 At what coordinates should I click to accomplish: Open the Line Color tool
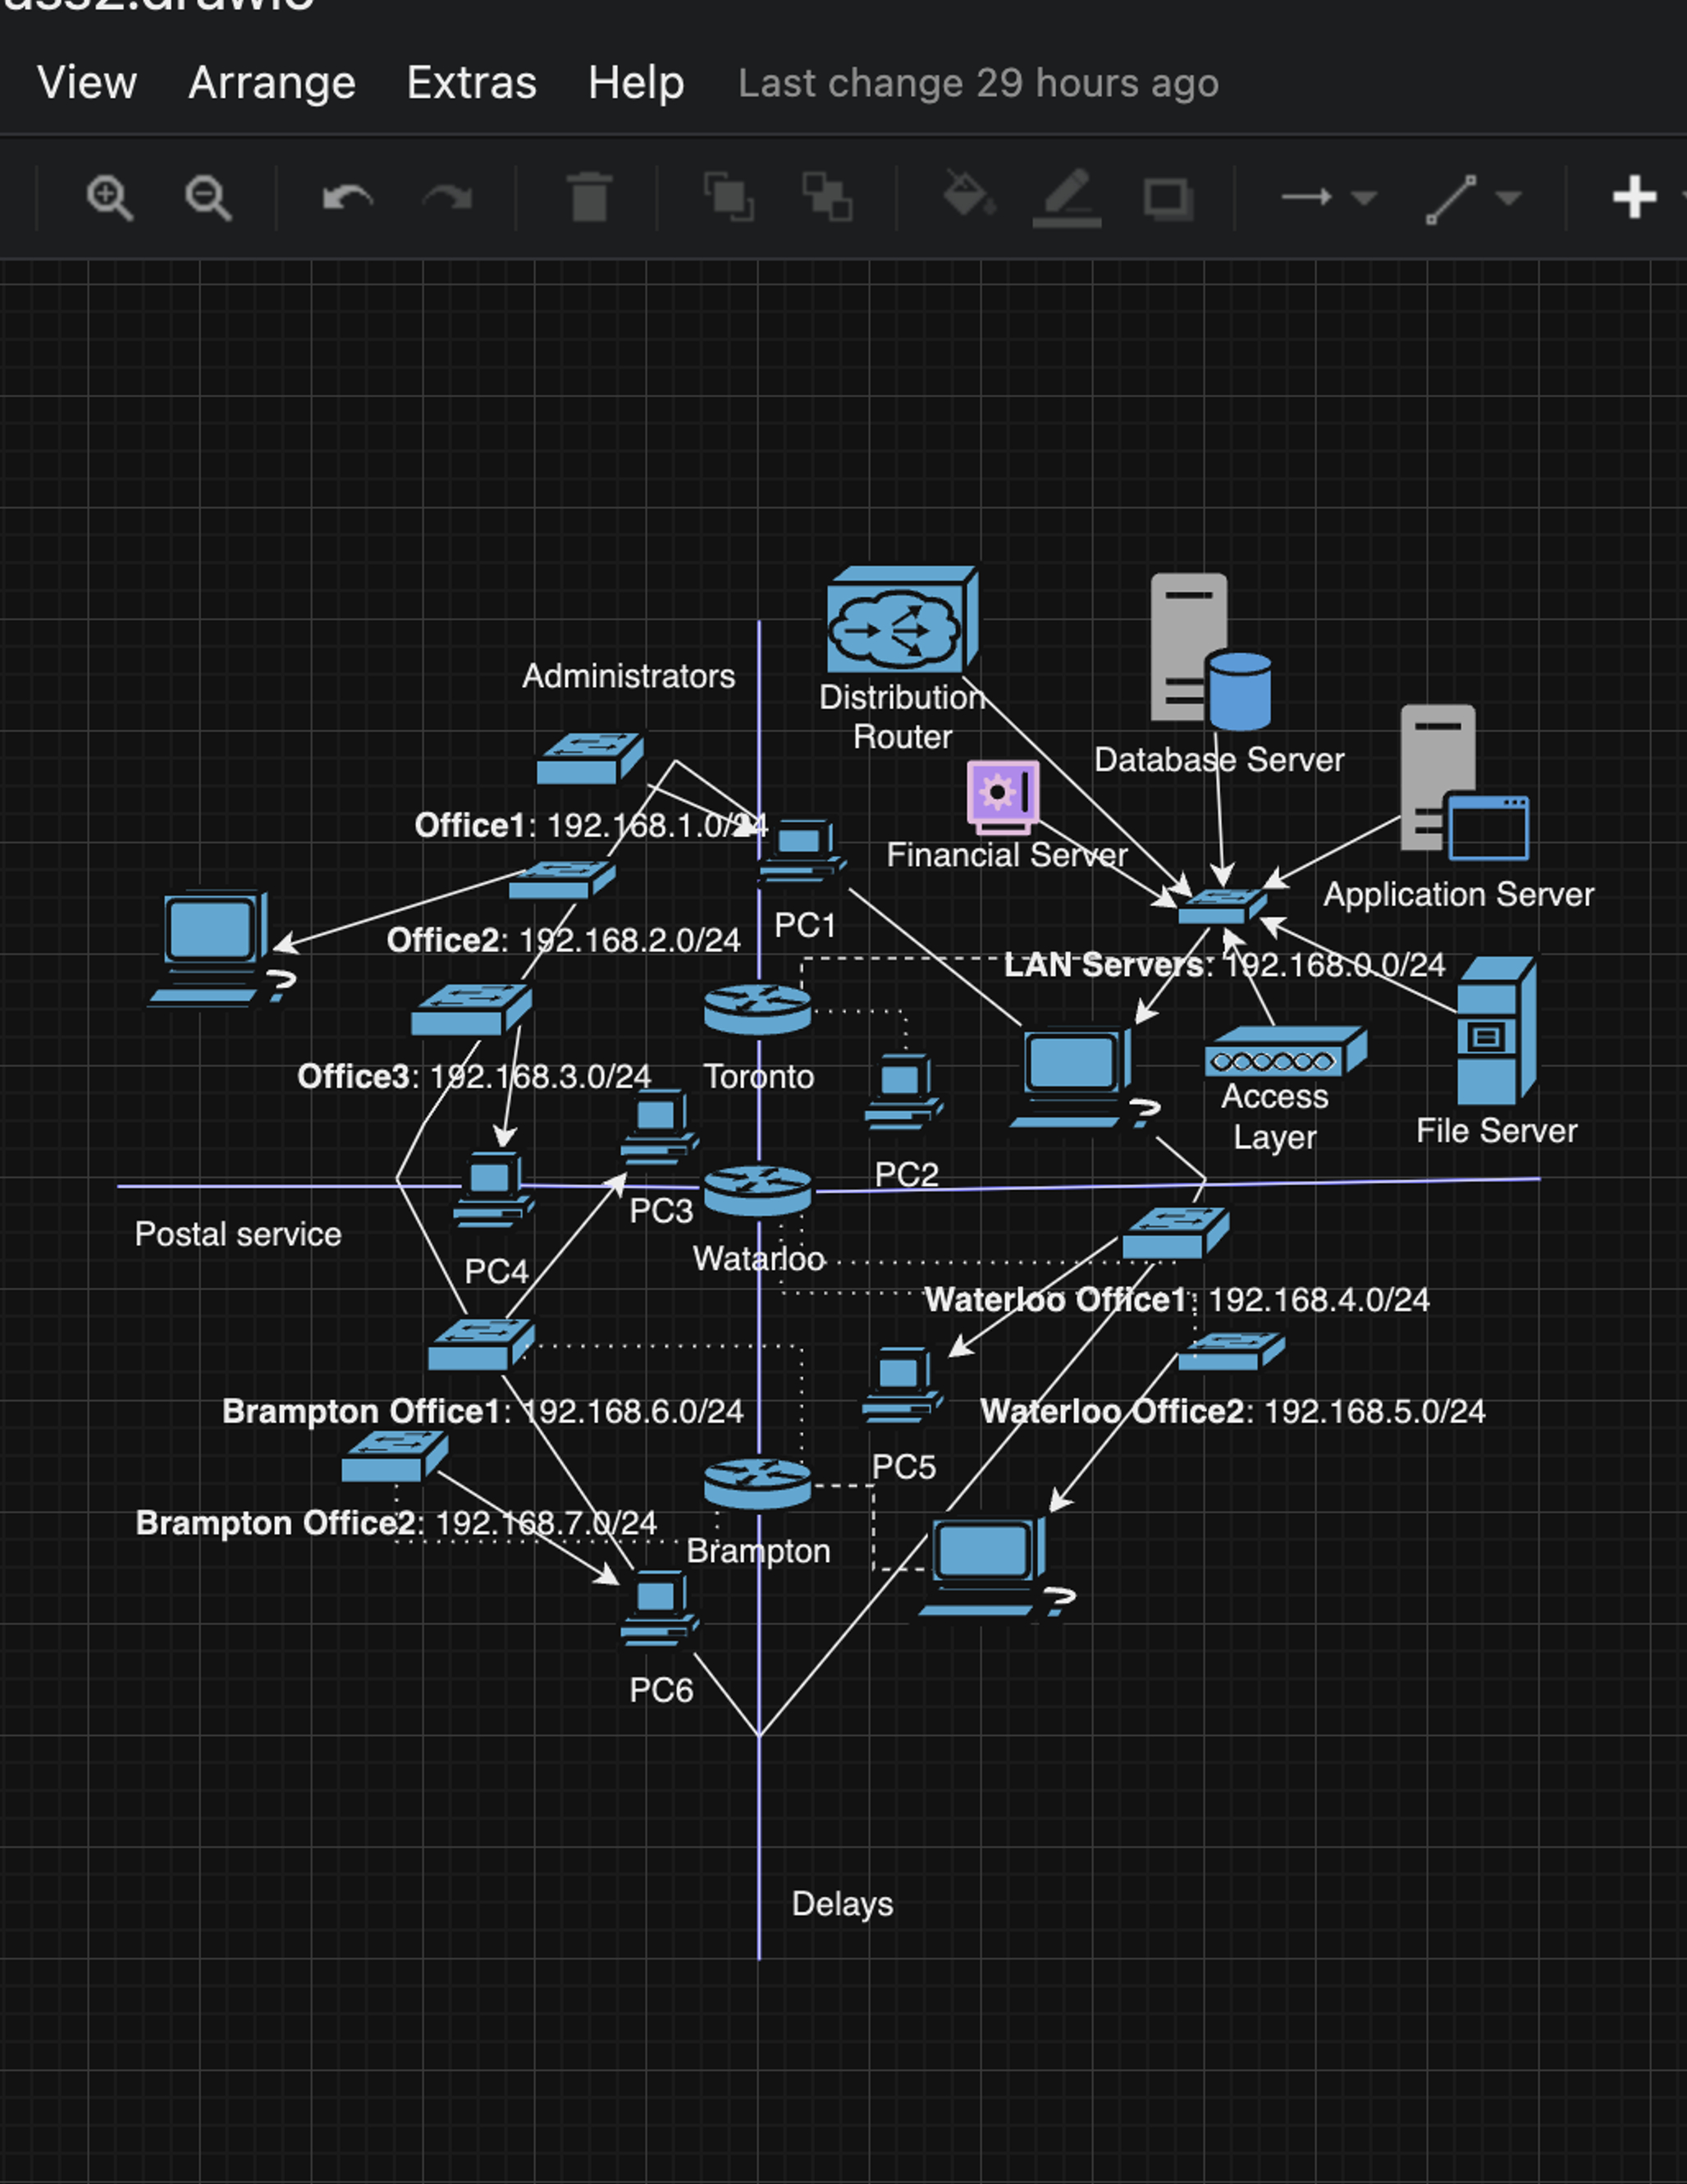[1066, 196]
